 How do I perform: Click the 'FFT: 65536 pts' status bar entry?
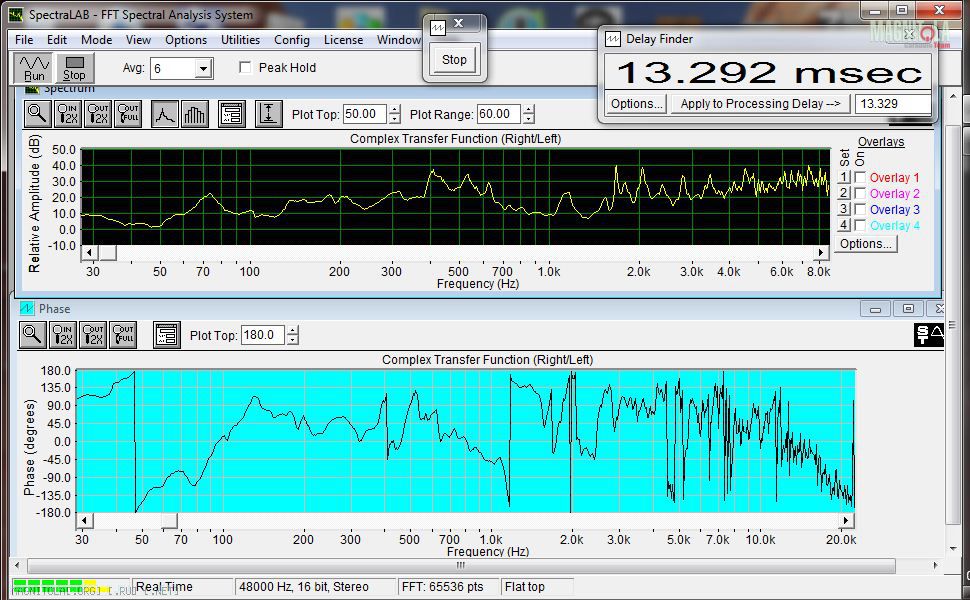[447, 586]
